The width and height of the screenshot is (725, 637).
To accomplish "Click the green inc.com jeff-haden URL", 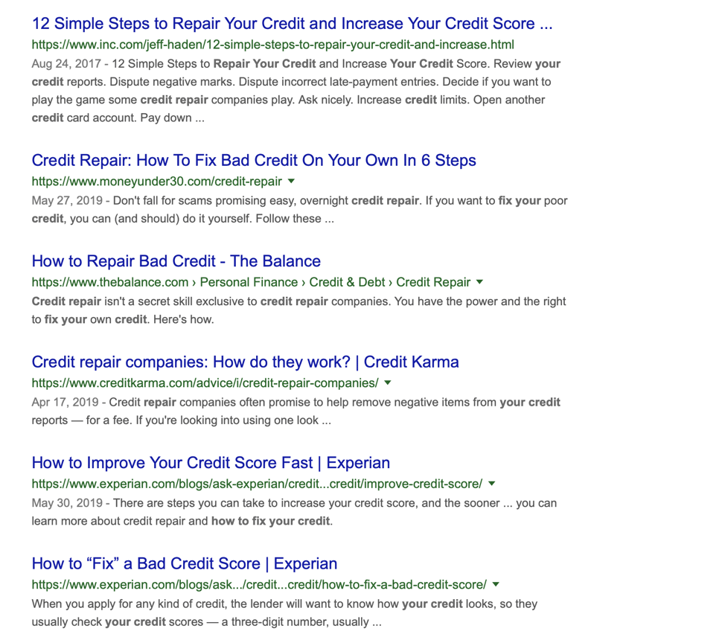I will click(x=273, y=45).
